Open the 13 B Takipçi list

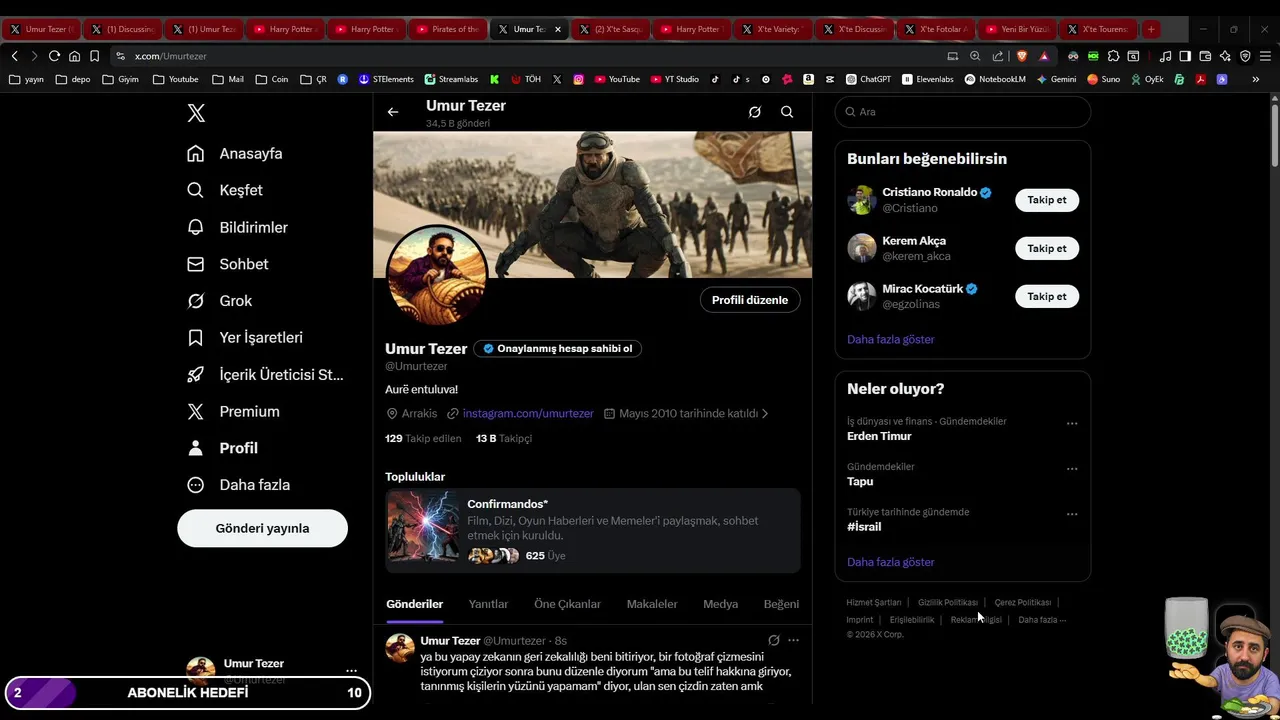pyautogui.click(x=504, y=438)
